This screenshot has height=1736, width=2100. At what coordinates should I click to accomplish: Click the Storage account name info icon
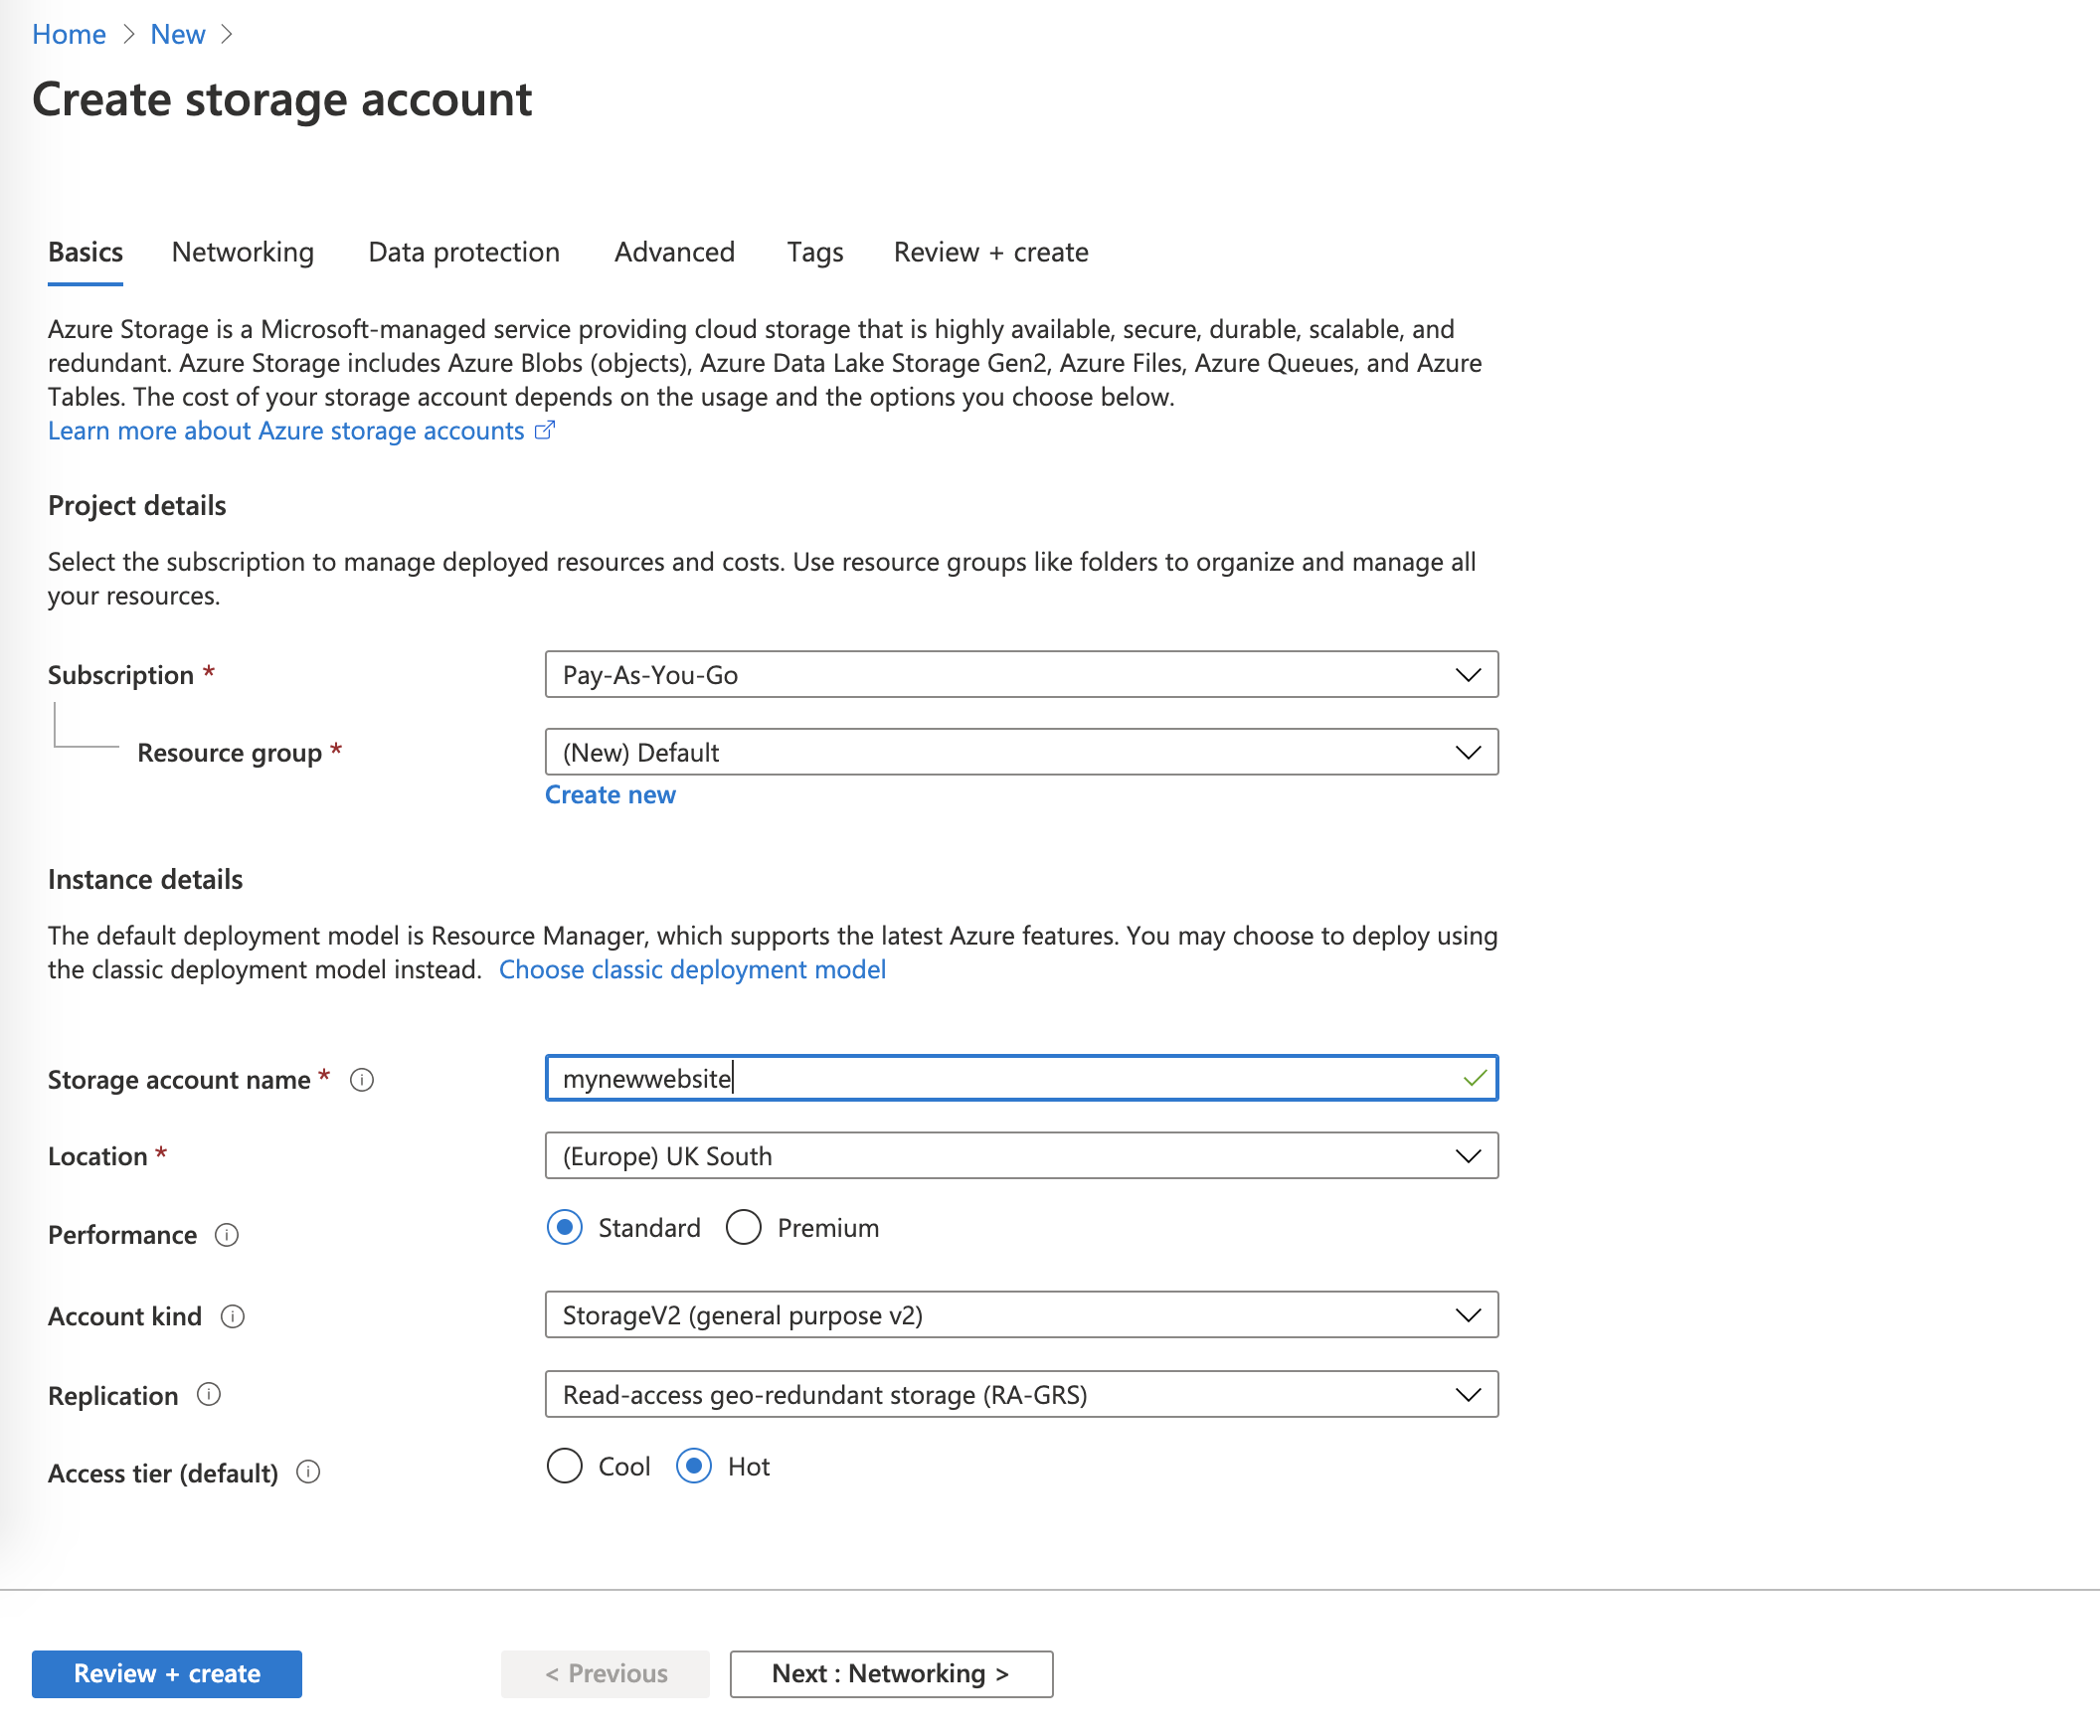pos(362,1080)
